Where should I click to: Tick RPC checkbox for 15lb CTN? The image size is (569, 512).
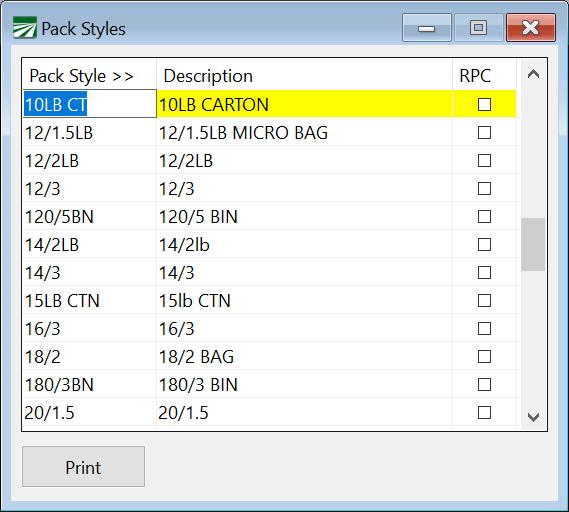tap(484, 300)
